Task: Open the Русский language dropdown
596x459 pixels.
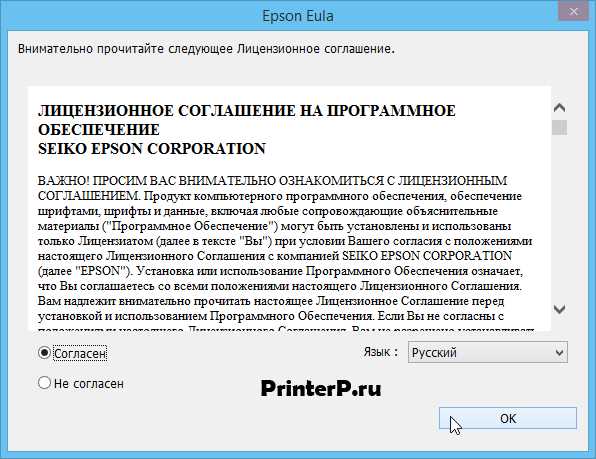Action: (488, 352)
